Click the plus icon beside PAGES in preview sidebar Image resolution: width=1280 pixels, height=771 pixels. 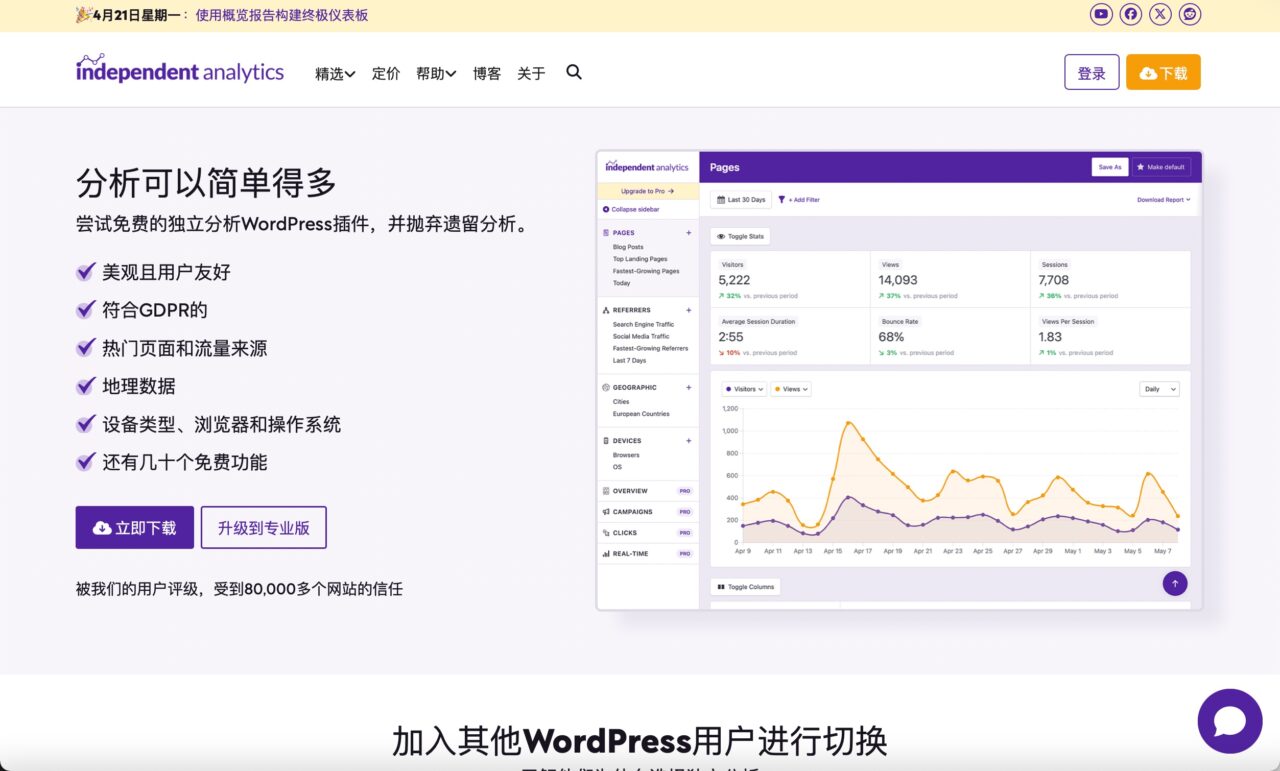point(688,233)
